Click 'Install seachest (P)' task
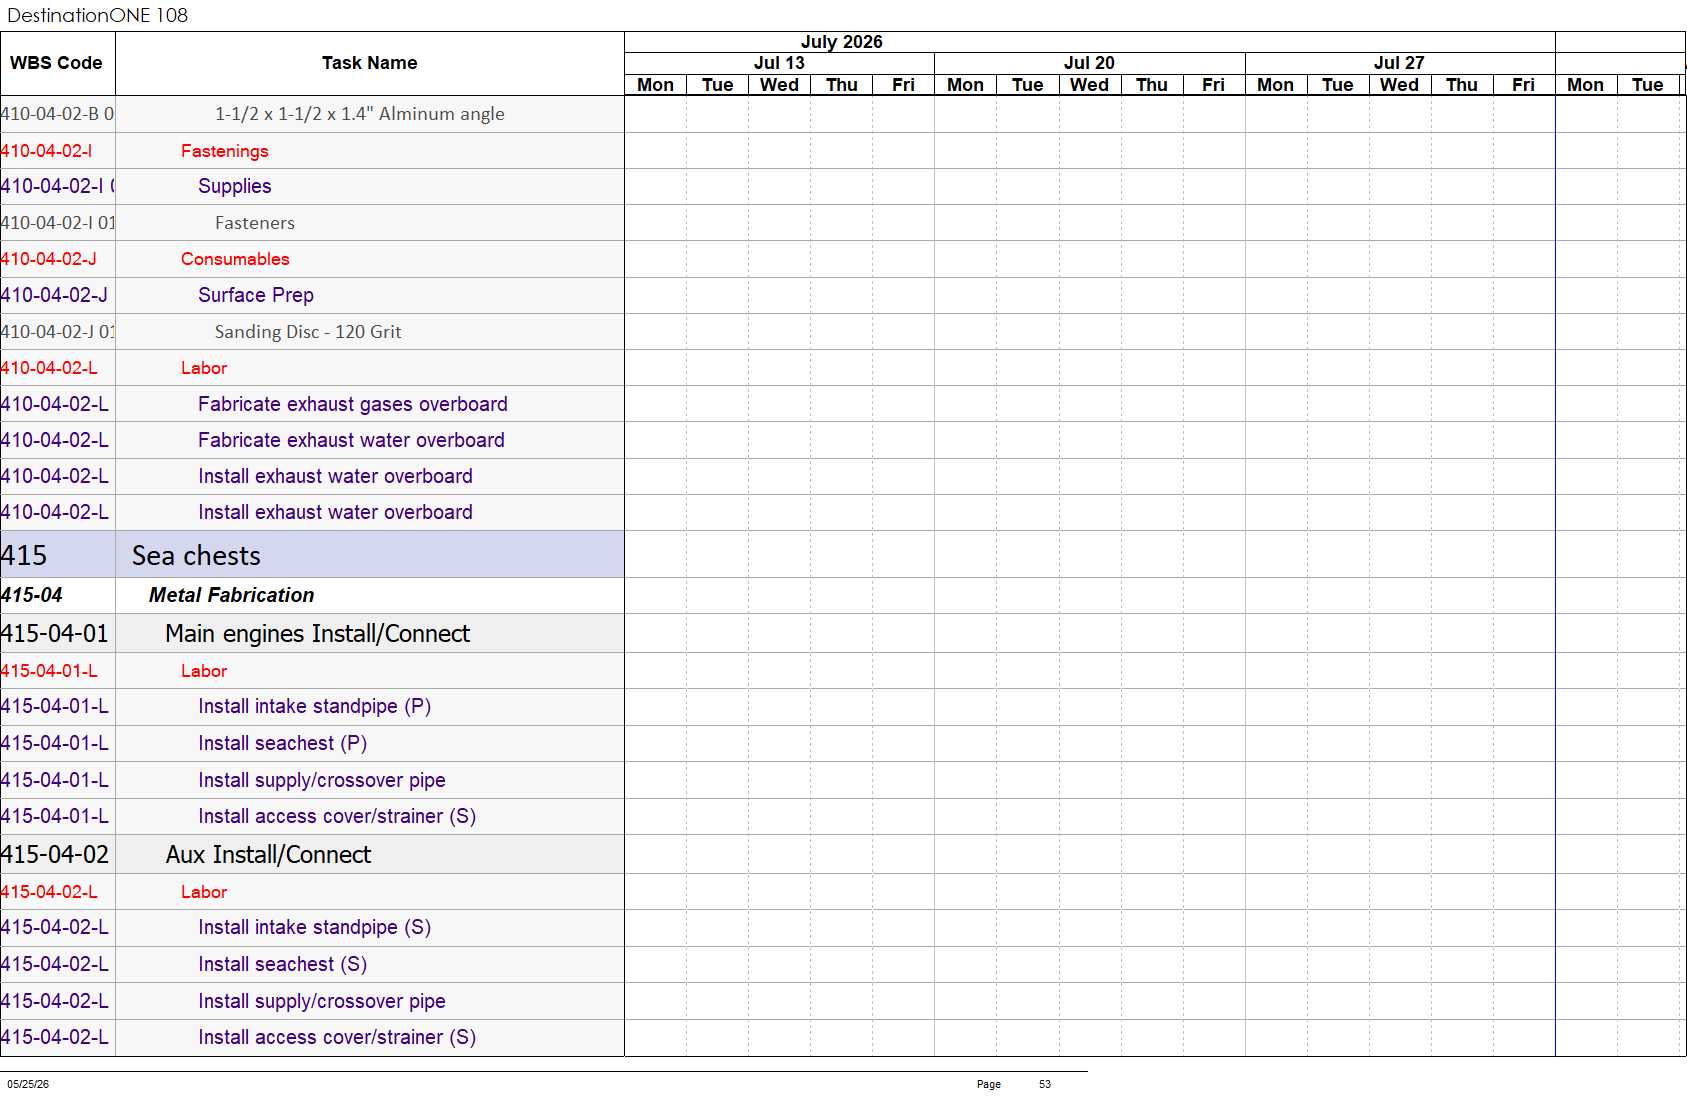Viewport: 1687px width, 1097px height. click(282, 743)
